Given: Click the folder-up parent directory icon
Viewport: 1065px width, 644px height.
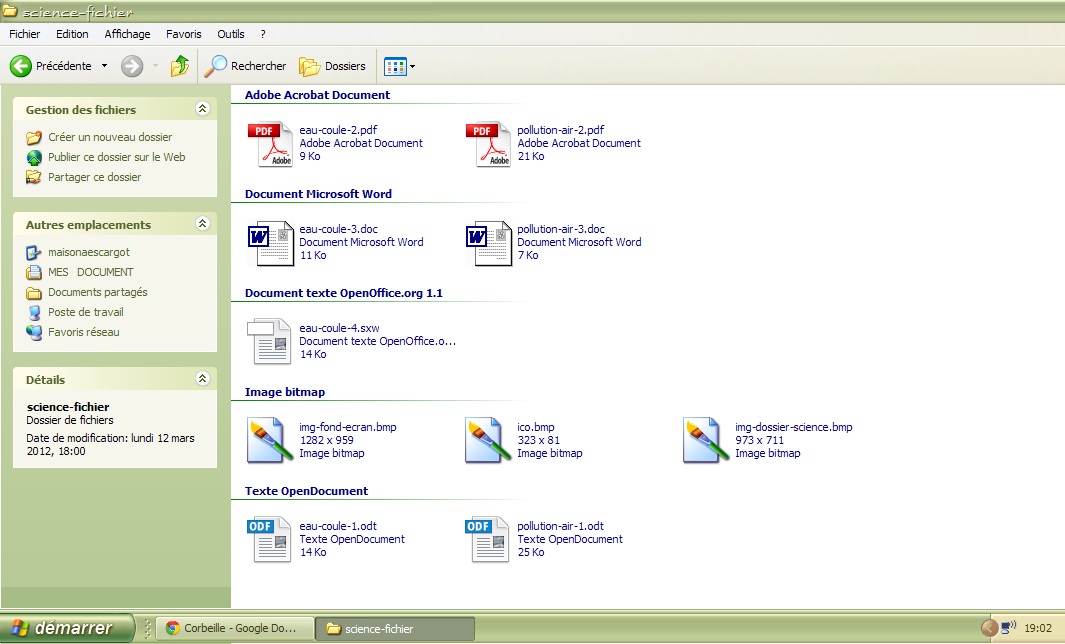Looking at the screenshot, I should point(180,66).
